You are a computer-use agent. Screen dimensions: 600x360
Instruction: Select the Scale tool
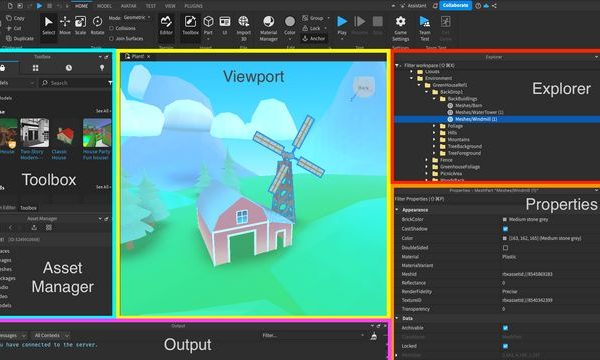point(80,25)
